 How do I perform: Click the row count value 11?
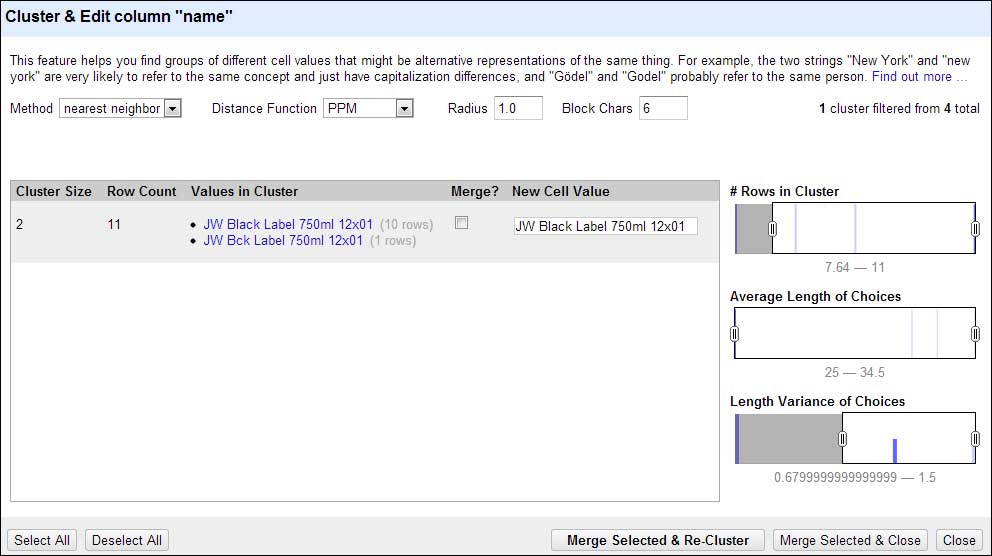point(114,225)
